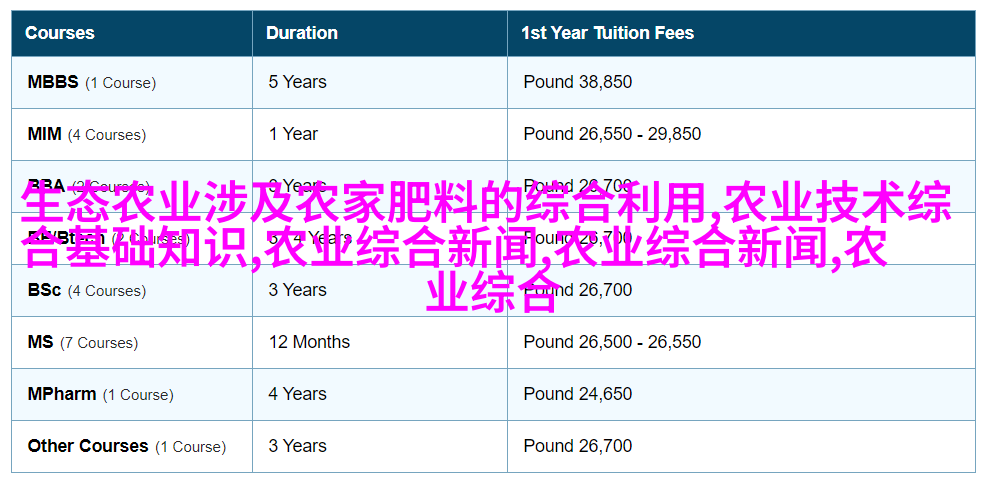Open the MPharm course link
The image size is (984, 483).
pos(62,395)
